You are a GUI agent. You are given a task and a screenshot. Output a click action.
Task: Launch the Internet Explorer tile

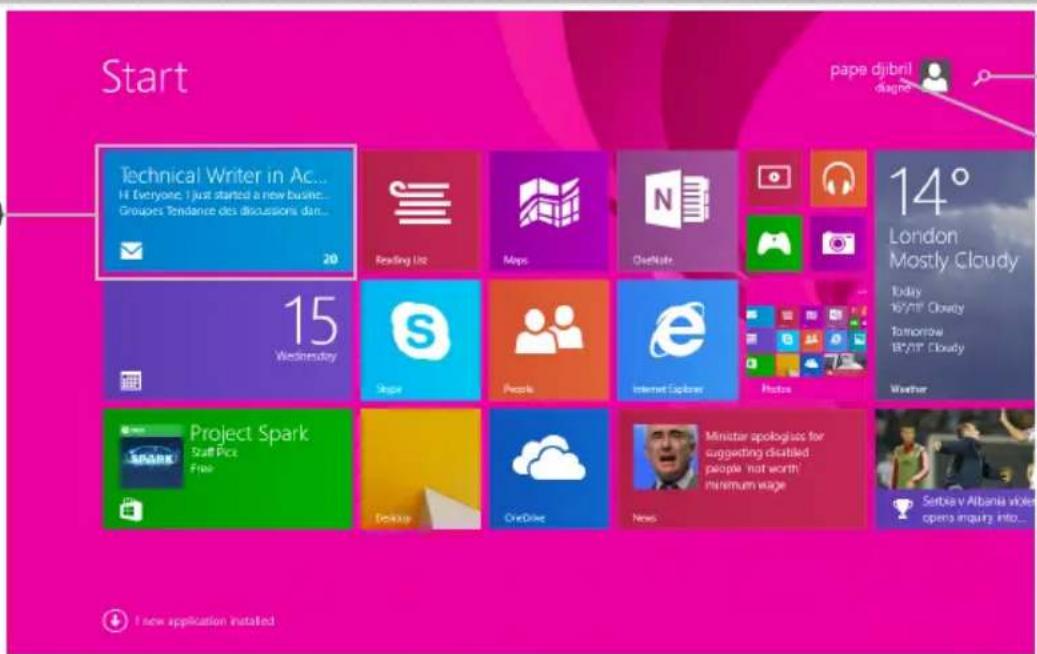click(677, 340)
